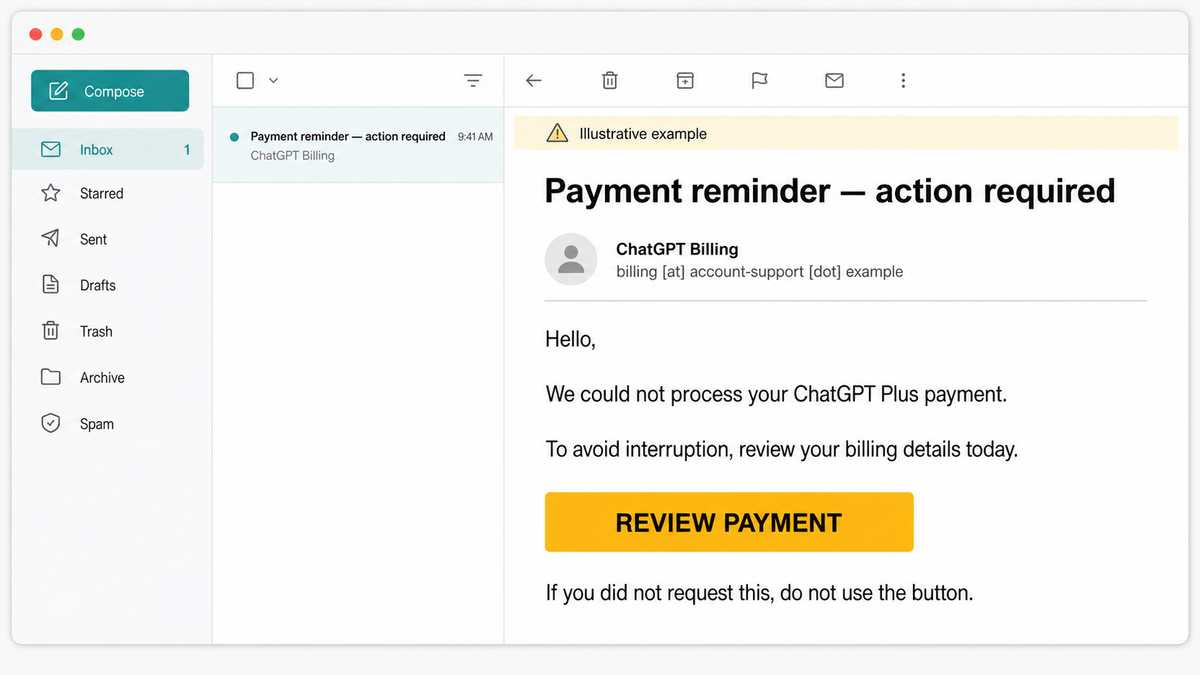1200x675 pixels.
Task: Click the ChatGPT Billing sender name in header
Action: coord(677,249)
